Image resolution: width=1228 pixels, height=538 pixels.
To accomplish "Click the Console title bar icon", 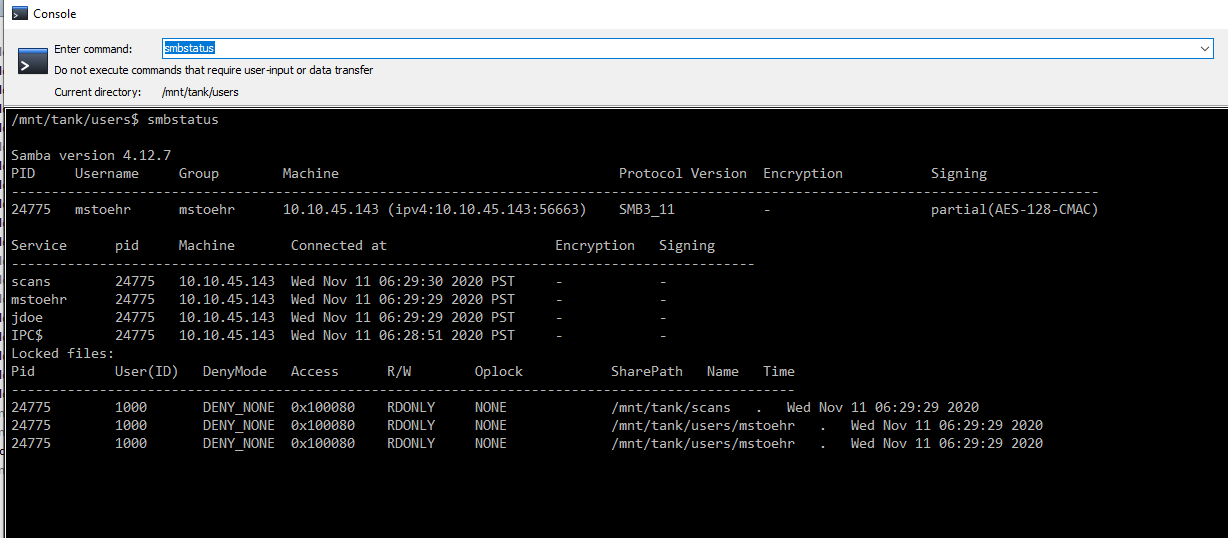I will coord(19,14).
